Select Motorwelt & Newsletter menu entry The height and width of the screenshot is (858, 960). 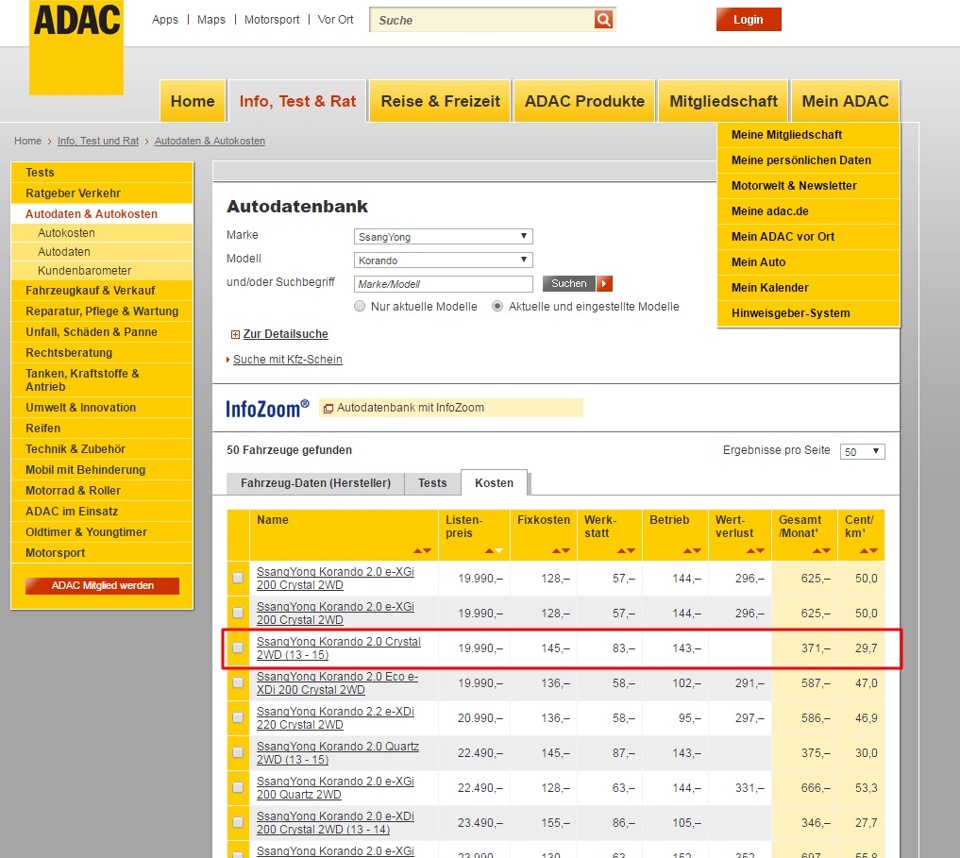808,186
